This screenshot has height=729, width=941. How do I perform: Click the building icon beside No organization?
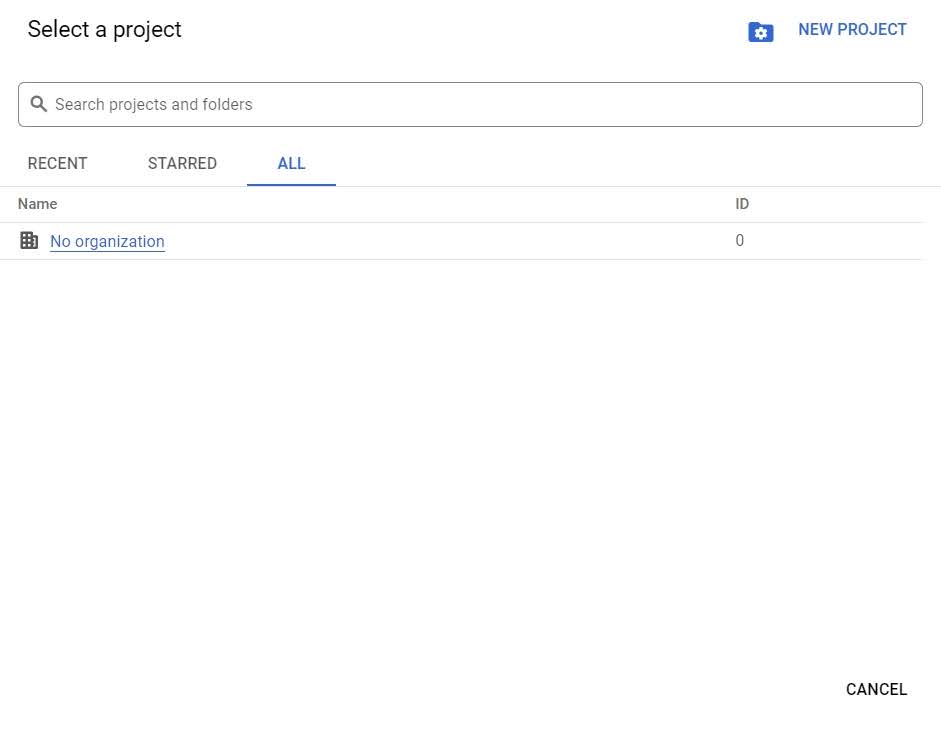pos(29,240)
